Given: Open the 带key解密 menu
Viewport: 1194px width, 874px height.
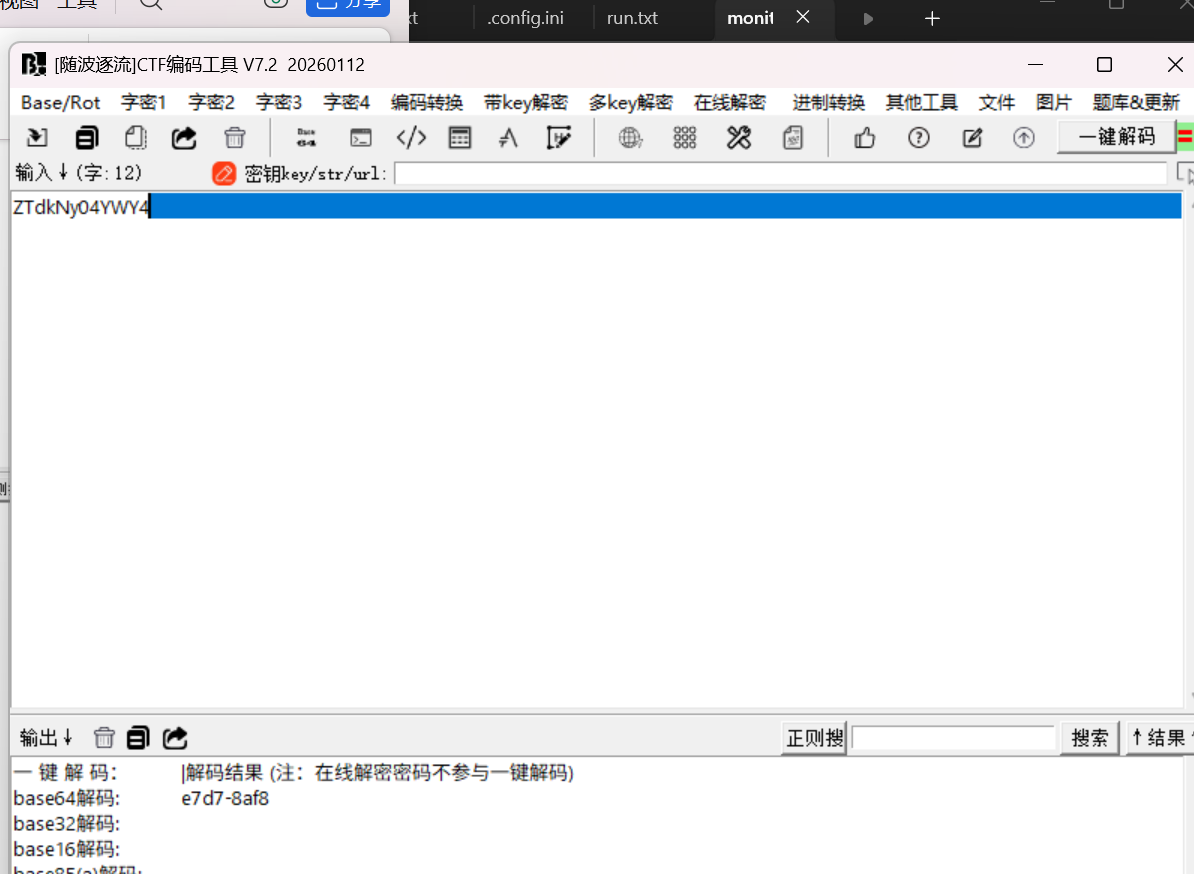Looking at the screenshot, I should click(x=525, y=103).
